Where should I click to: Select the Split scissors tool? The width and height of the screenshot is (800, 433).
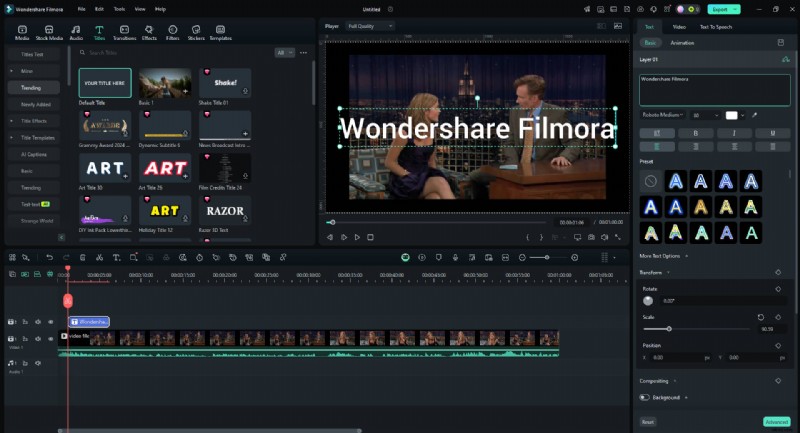(x=99, y=257)
